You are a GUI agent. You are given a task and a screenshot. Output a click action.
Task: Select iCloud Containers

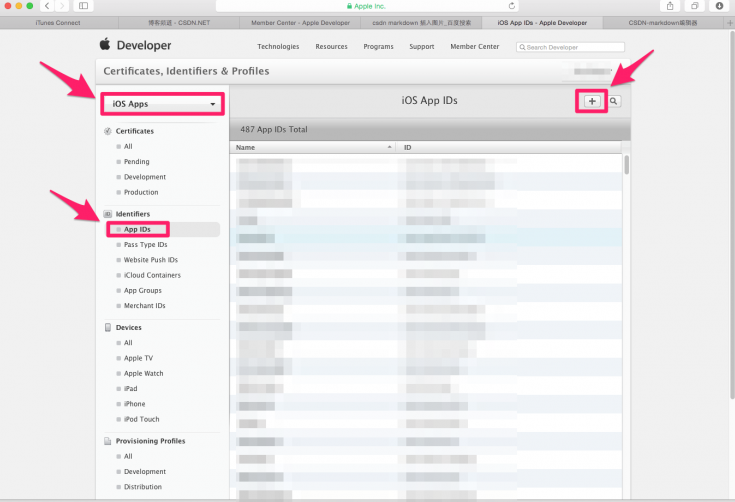point(152,275)
